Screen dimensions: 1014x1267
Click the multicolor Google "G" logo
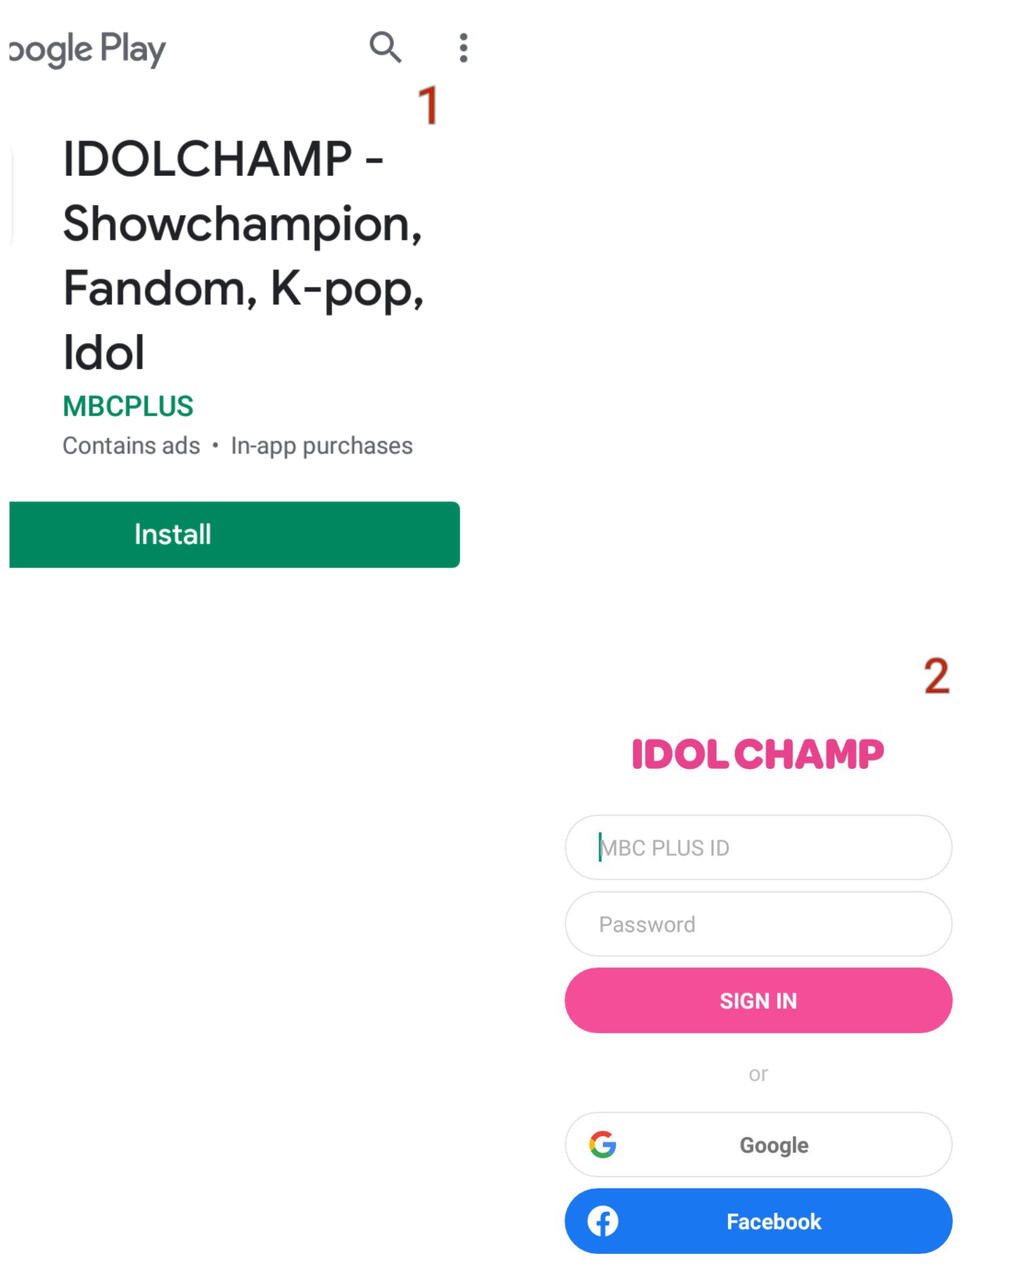pyautogui.click(x=602, y=1144)
